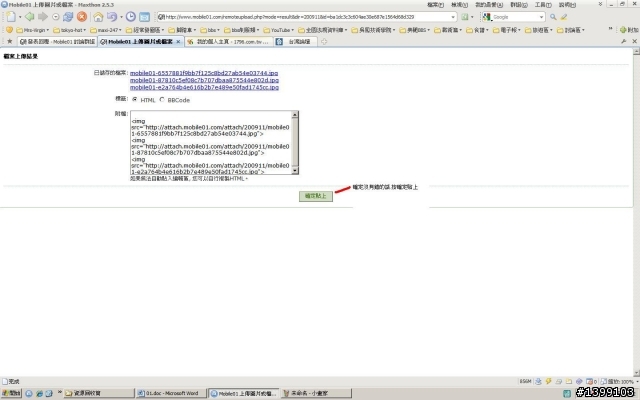Switch to the first Mobile01 討論群組 tab
This screenshot has width=640, height=400.
point(57,42)
